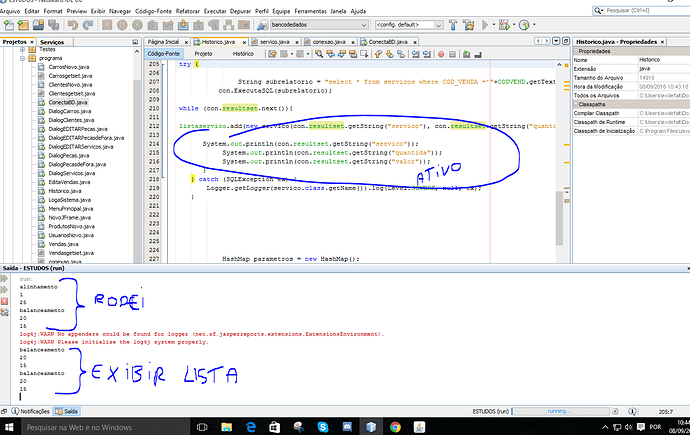
Task: Click the red Start Macro Recording icon
Action: click(441, 54)
